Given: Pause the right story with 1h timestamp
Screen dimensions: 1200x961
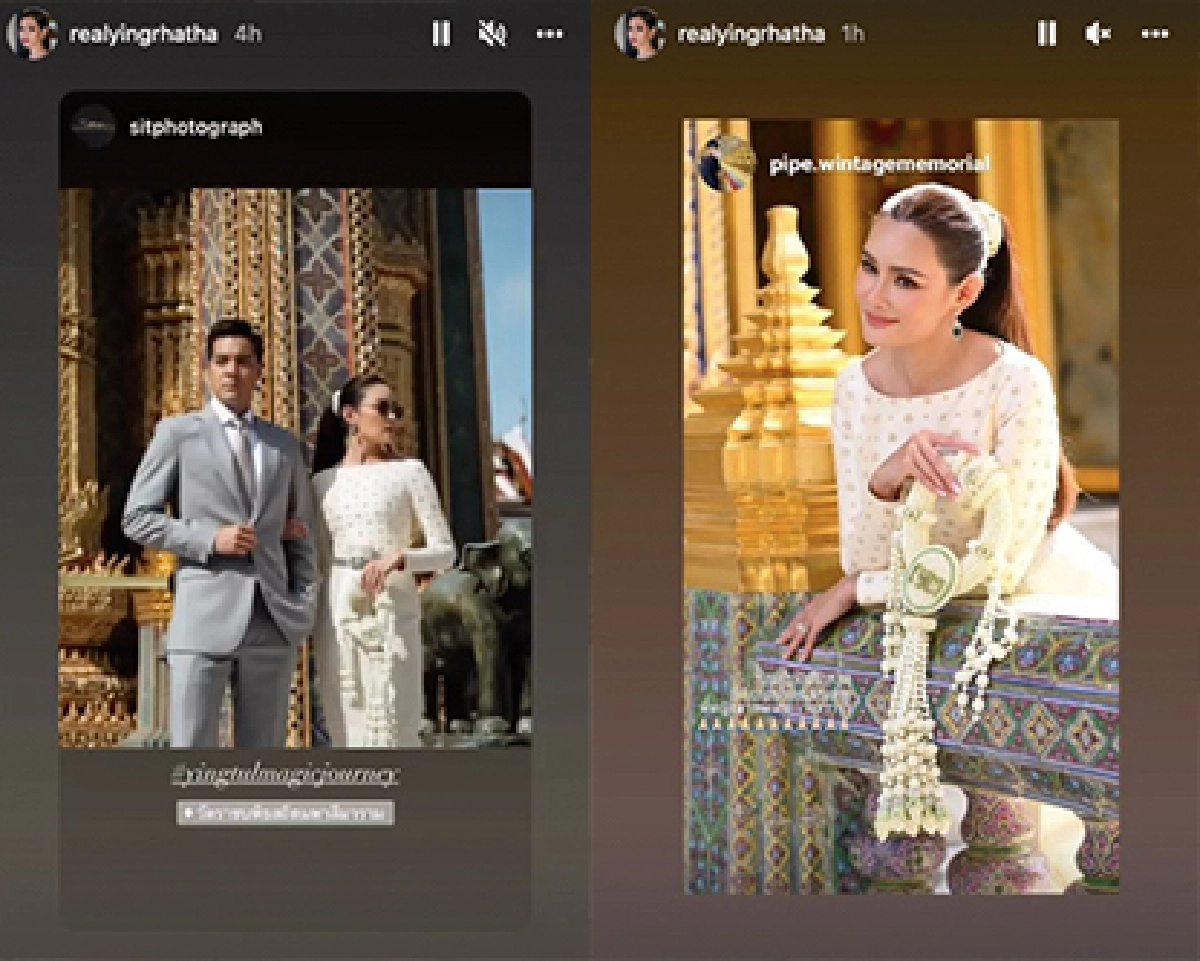Looking at the screenshot, I should click(1046, 34).
